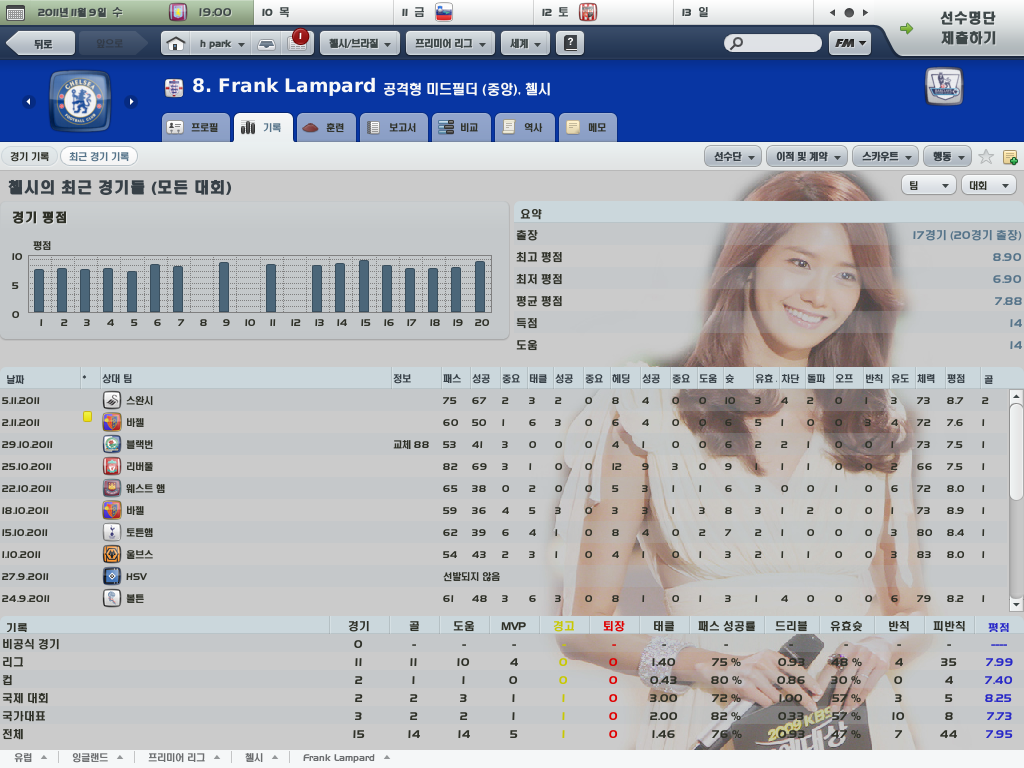The height and width of the screenshot is (768, 1024).
Task: Click the Premier League logo badge
Action: click(x=944, y=88)
